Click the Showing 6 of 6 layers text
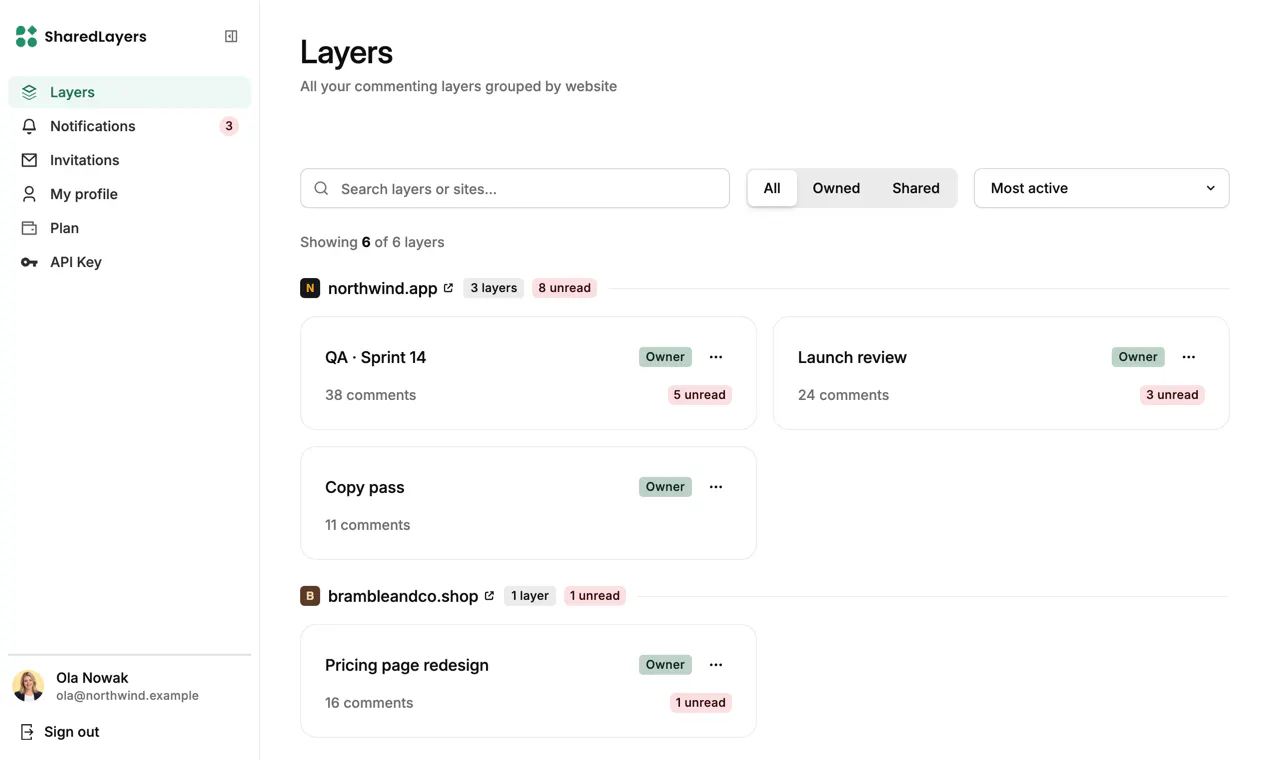This screenshot has width=1270, height=760. (372, 242)
